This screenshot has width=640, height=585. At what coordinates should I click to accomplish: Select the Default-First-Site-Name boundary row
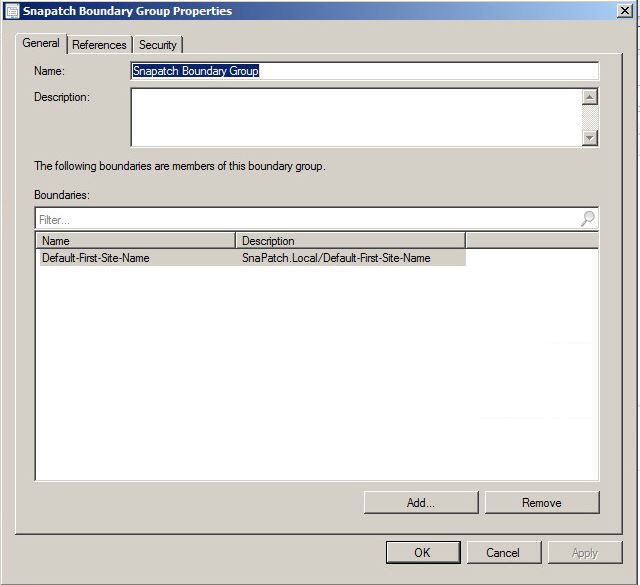tap(253, 258)
